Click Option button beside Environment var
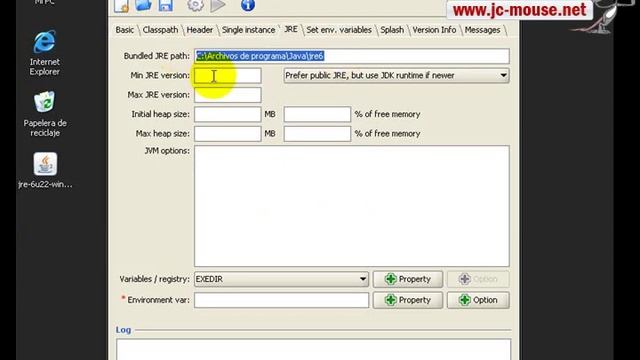This screenshot has height=360, width=640. [x=478, y=300]
